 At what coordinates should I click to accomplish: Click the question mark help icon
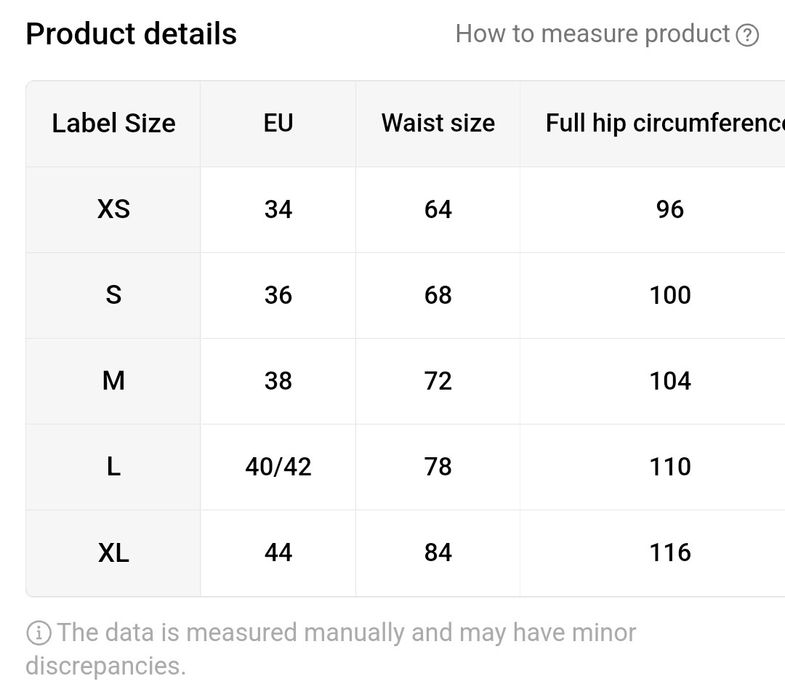pos(747,35)
